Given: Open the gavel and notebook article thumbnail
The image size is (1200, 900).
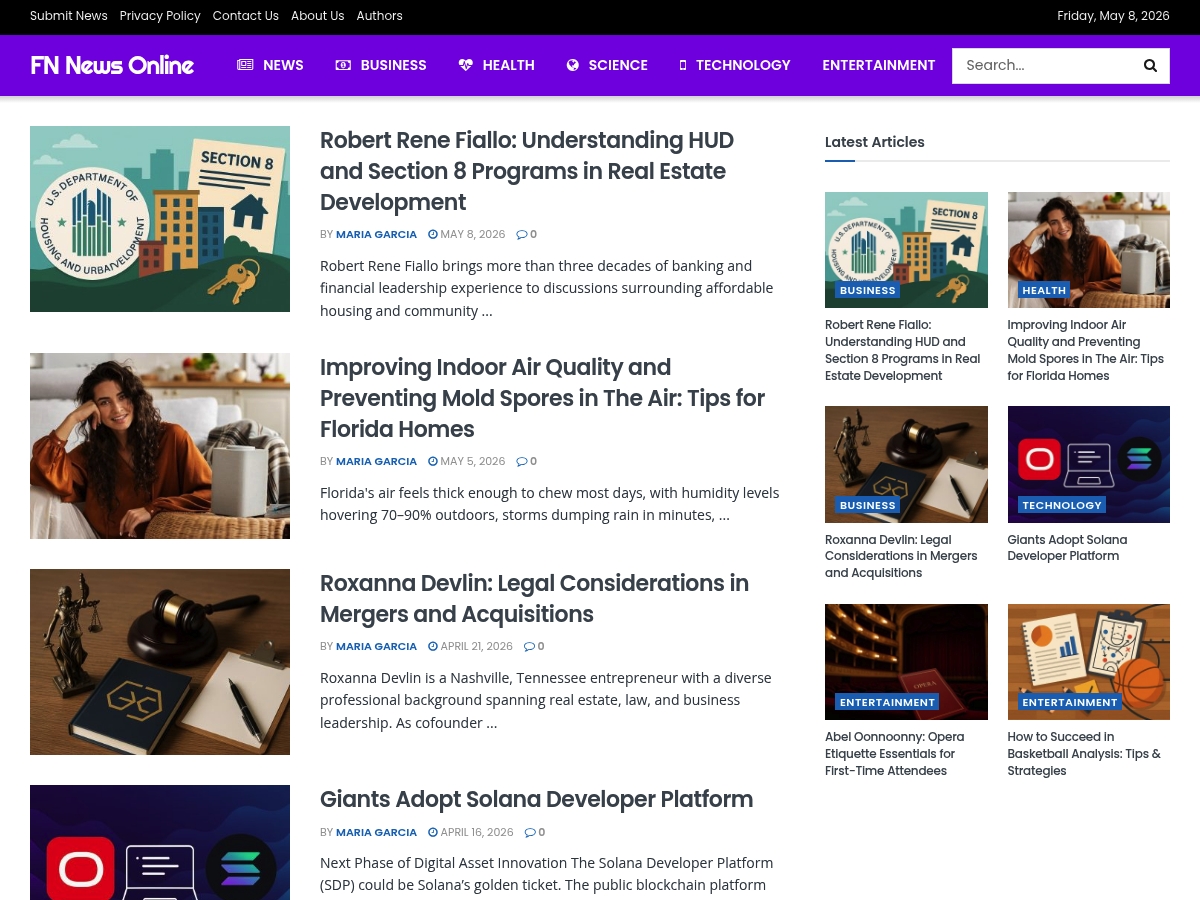Looking at the screenshot, I should point(160,662).
